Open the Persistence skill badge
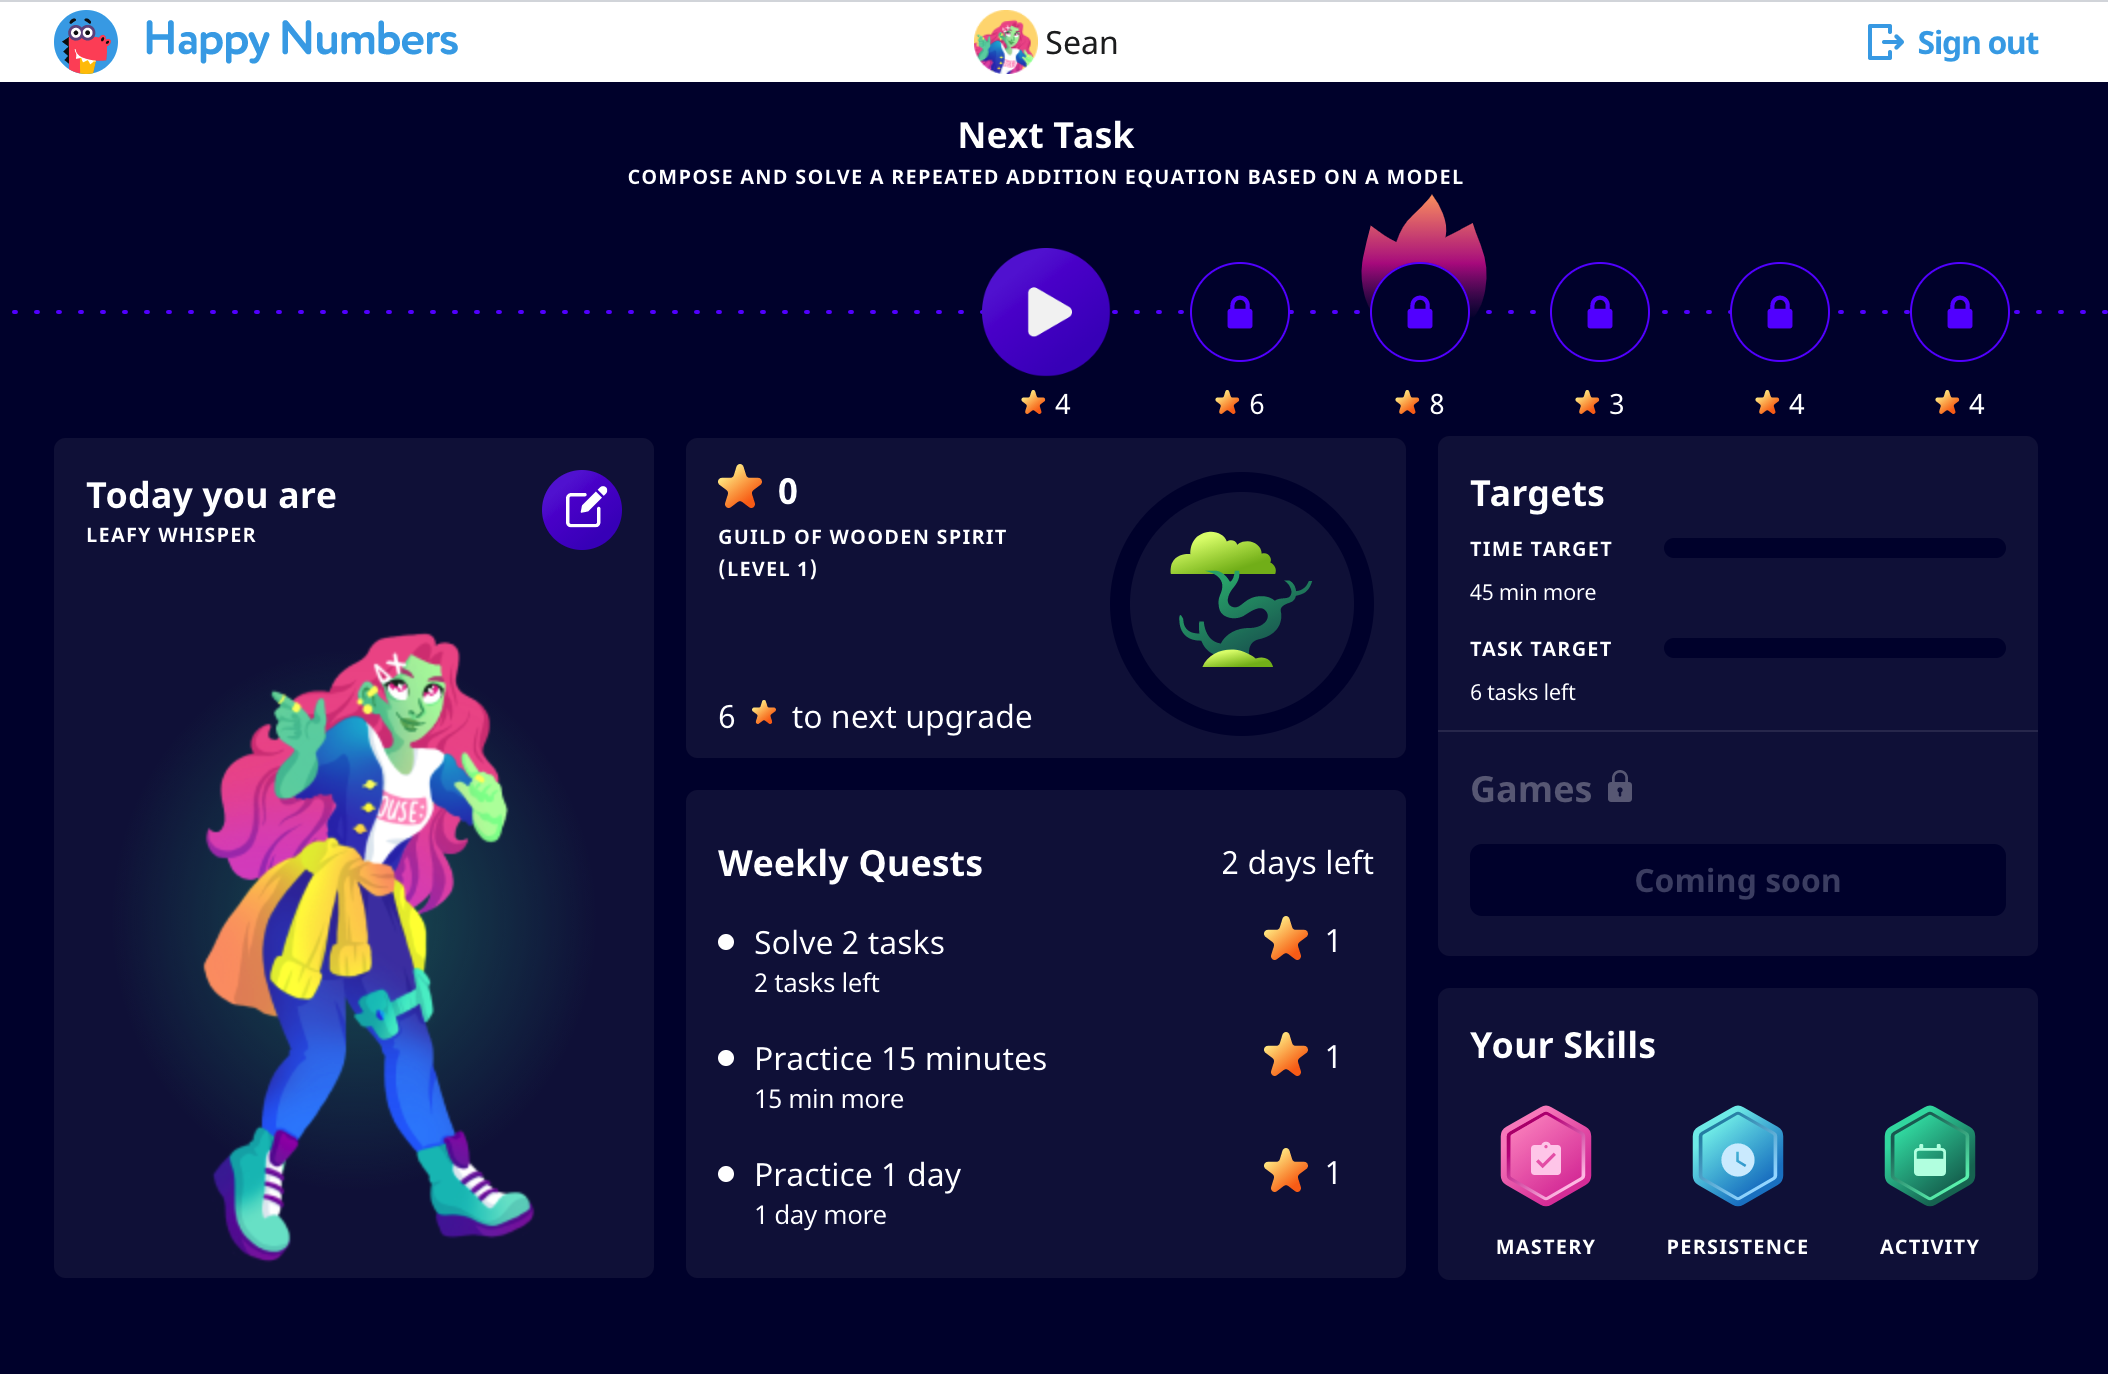2108x1374 pixels. click(x=1738, y=1157)
